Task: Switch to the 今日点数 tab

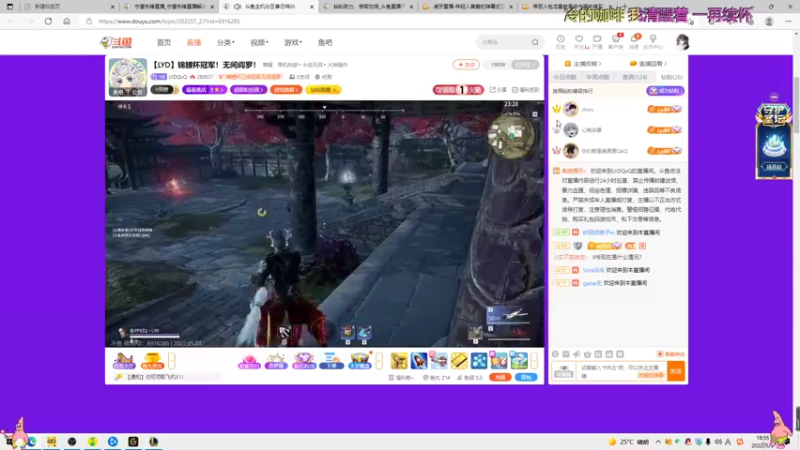Action: coord(565,77)
